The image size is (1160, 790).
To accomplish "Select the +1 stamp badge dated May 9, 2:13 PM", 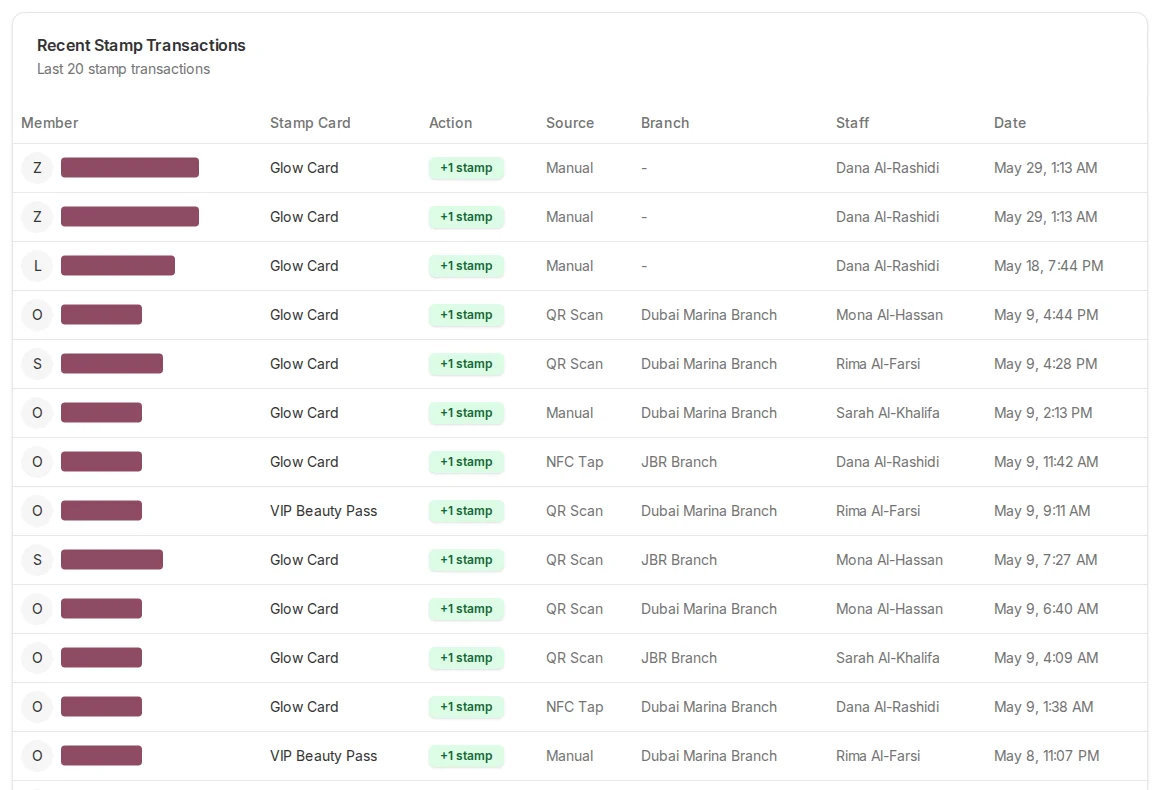I will point(466,413).
